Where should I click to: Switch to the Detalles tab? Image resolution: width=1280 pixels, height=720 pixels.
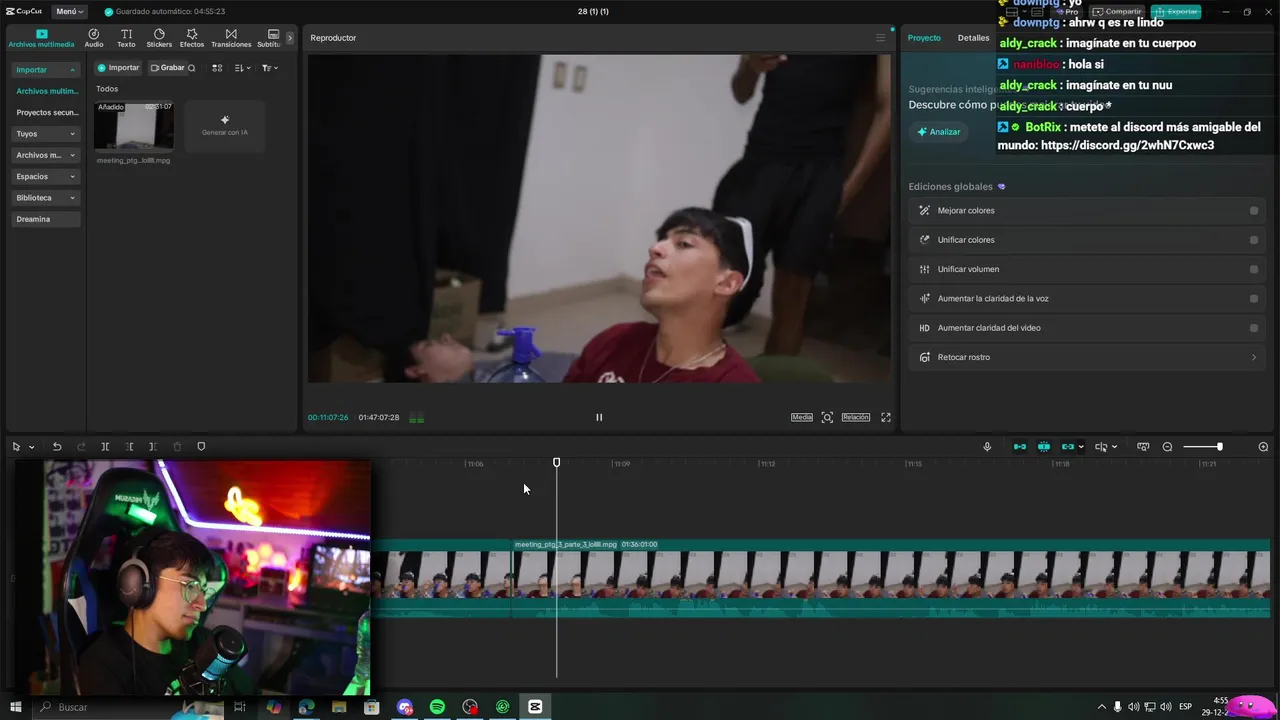click(x=973, y=38)
